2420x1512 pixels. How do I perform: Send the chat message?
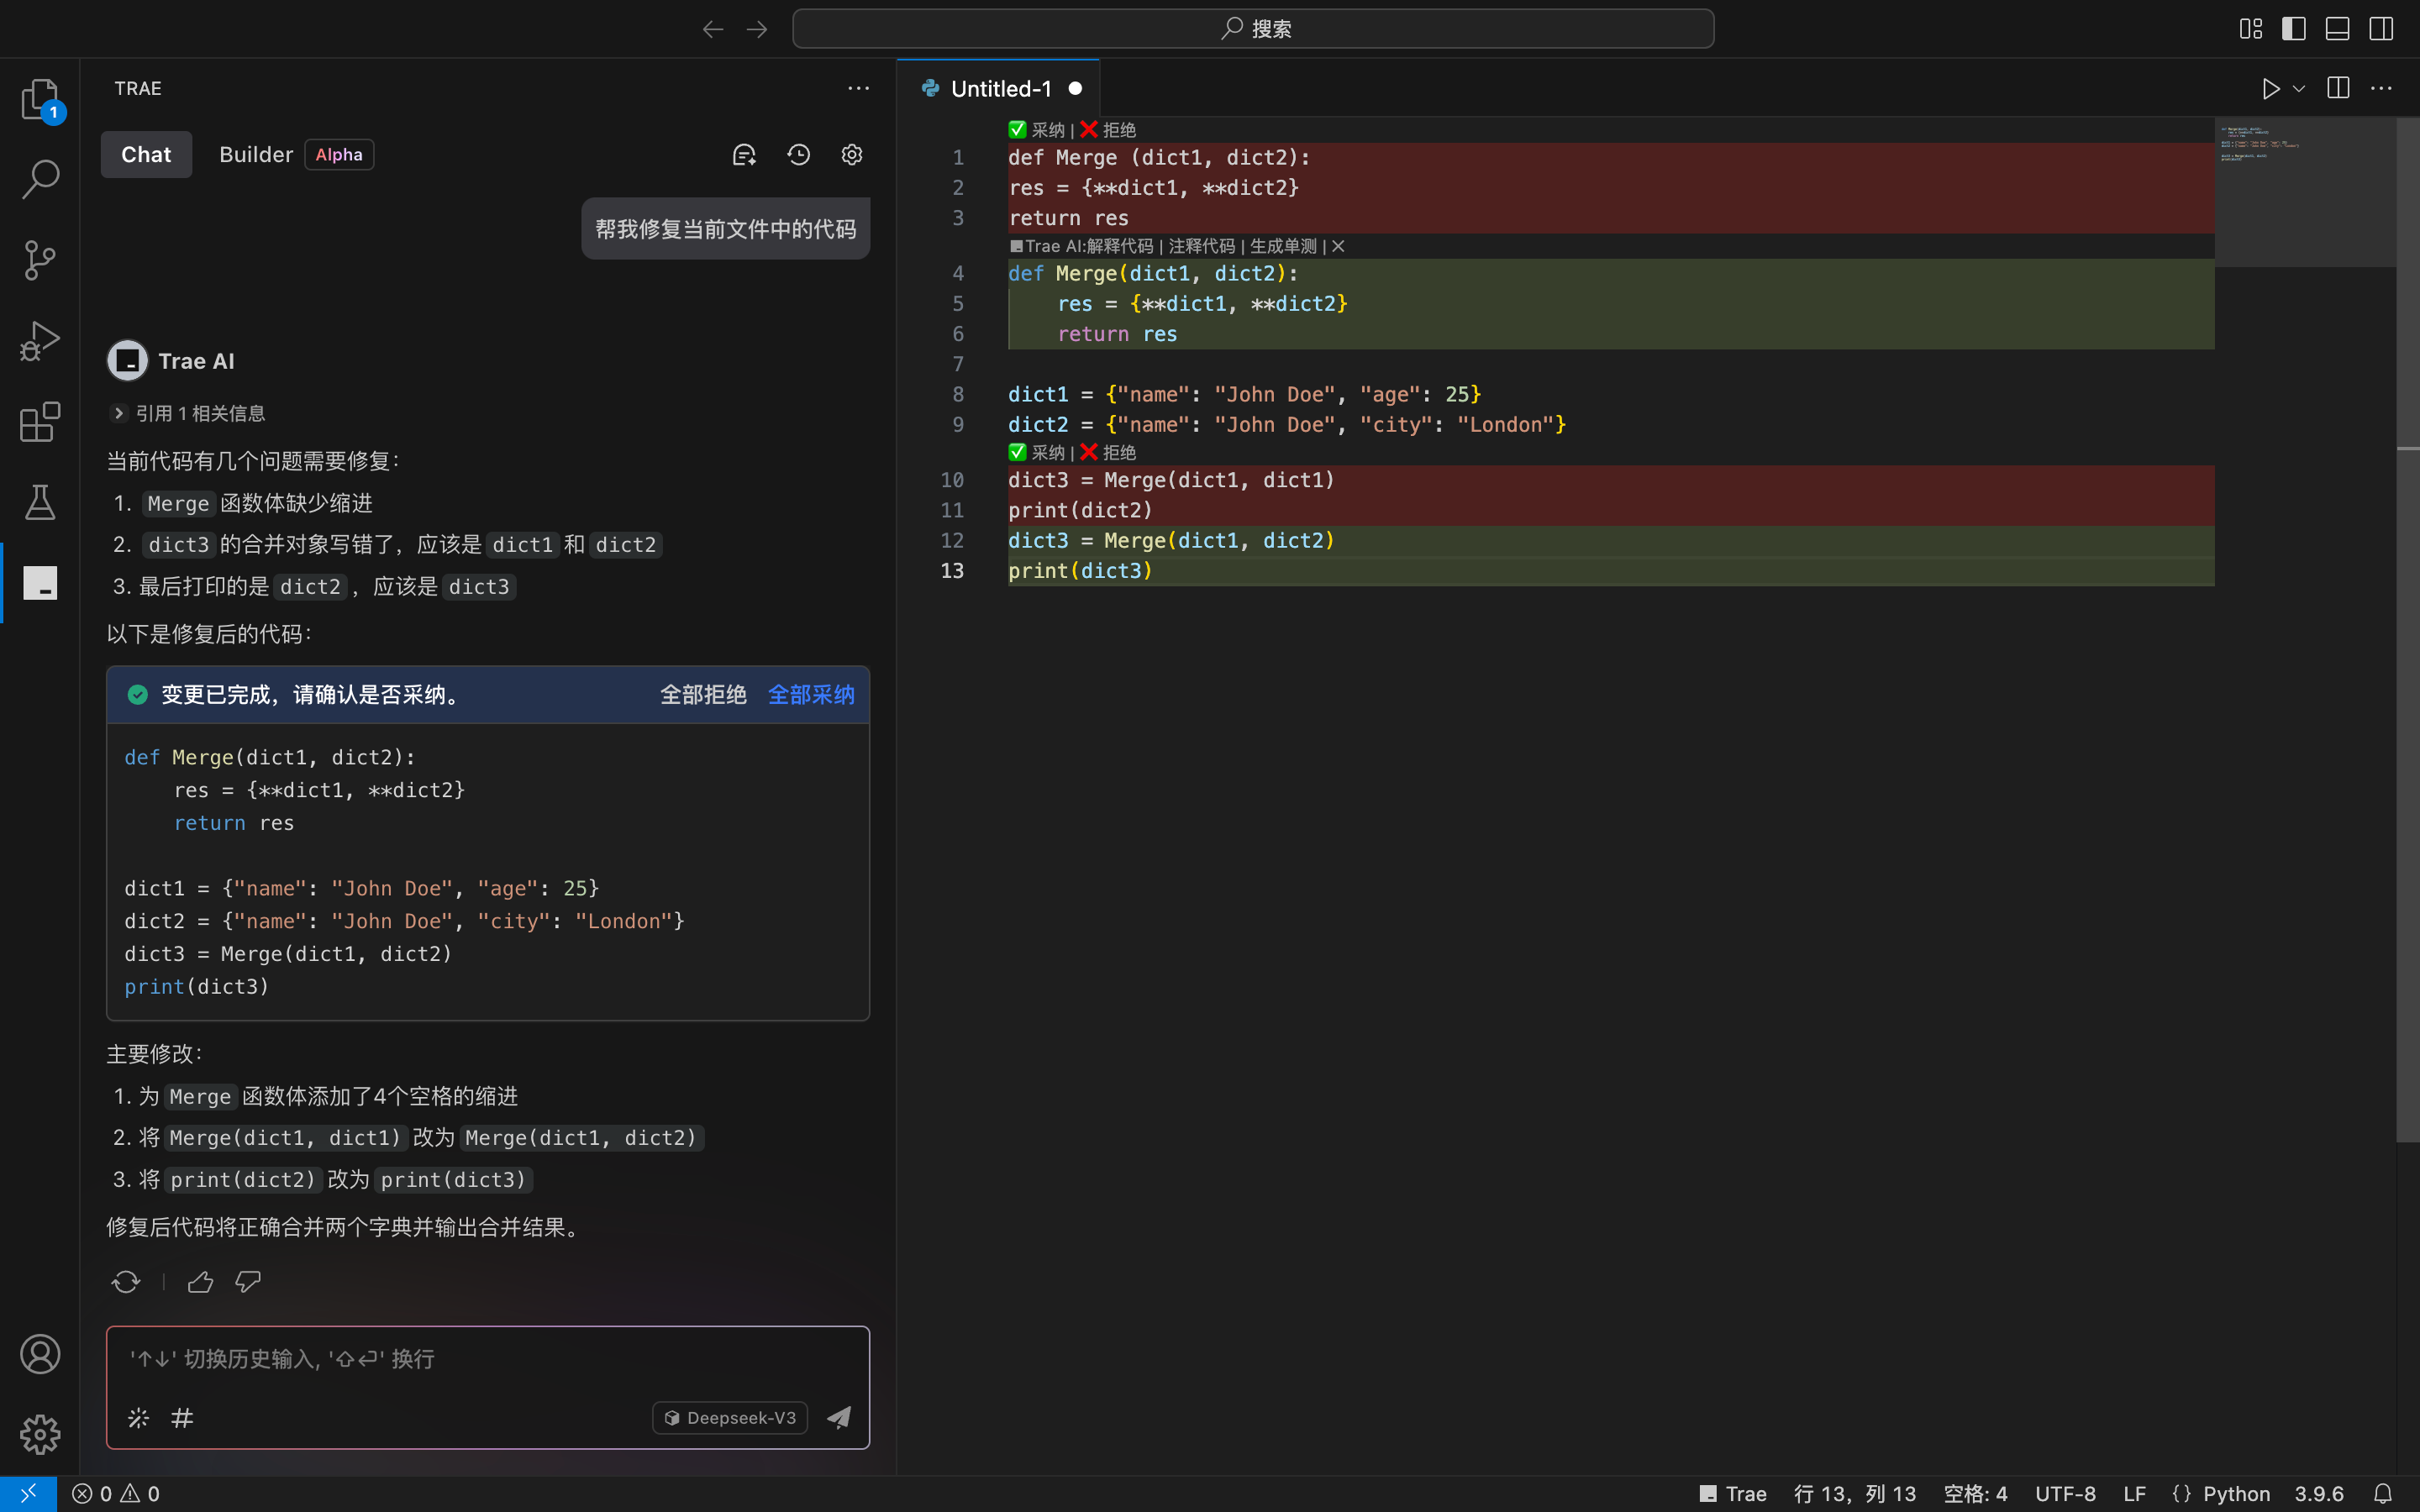pyautogui.click(x=839, y=1417)
